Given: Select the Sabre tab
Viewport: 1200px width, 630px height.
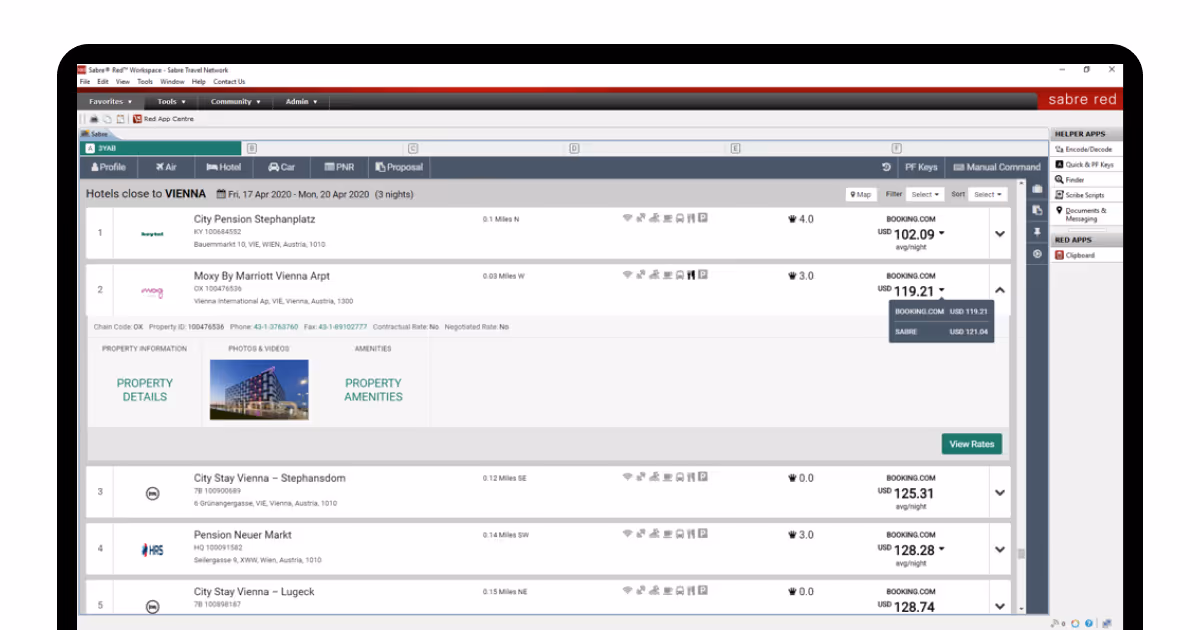Looking at the screenshot, I should pos(98,133).
